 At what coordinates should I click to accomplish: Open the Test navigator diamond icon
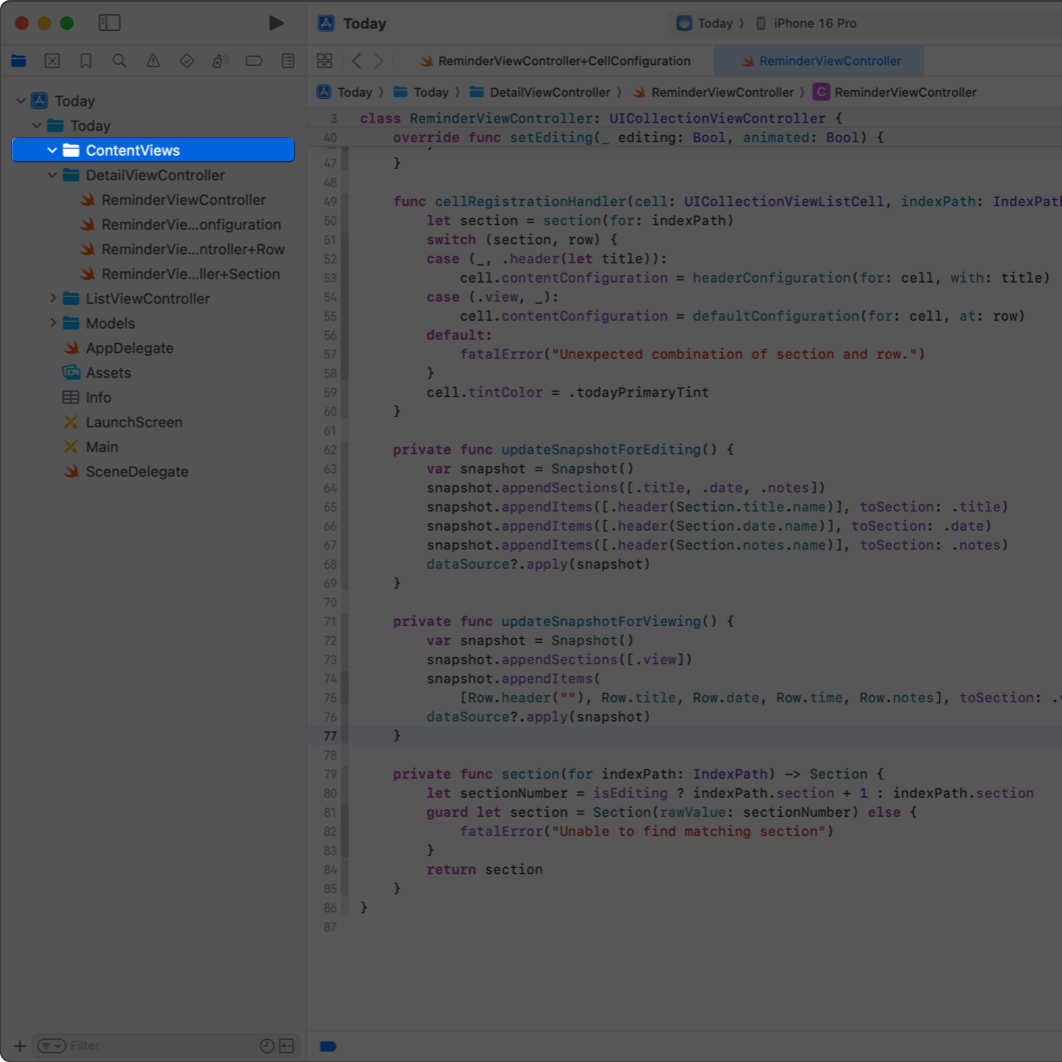[x=186, y=60]
